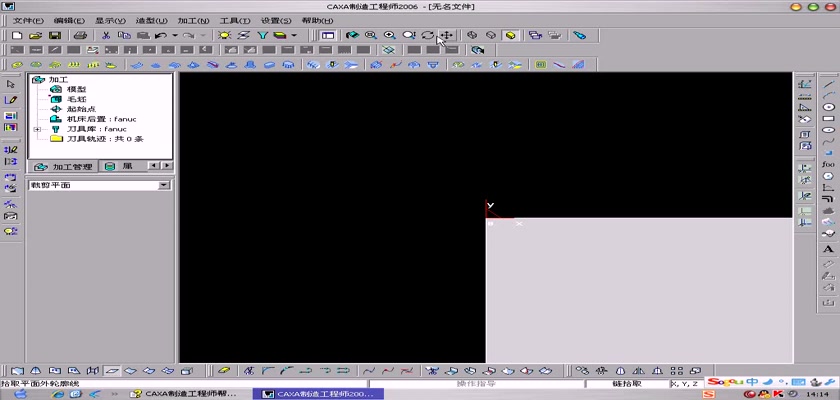Select 刀具轨迹 : 共 0 条 folder
Screen dimensions: 840x400
[104, 139]
